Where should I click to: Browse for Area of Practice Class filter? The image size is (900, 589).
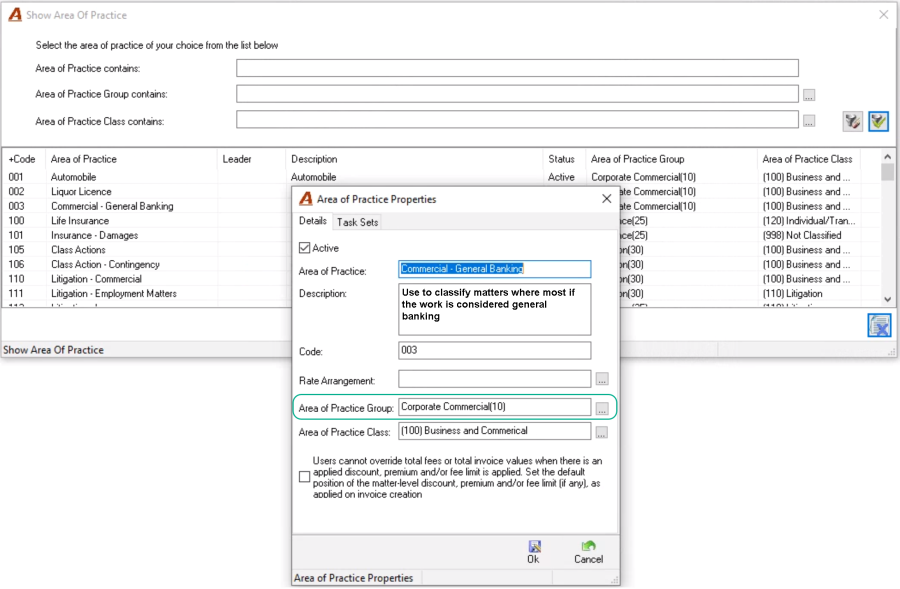click(x=809, y=121)
